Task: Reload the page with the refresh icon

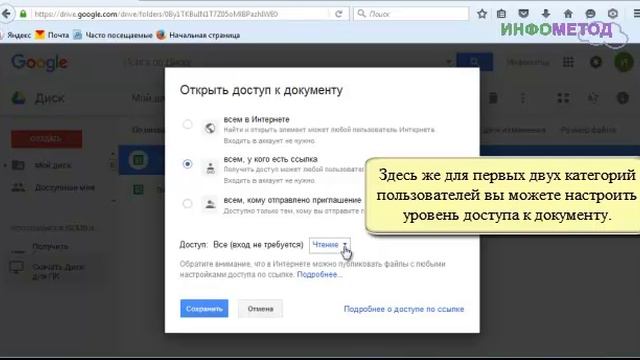Action: click(338, 14)
